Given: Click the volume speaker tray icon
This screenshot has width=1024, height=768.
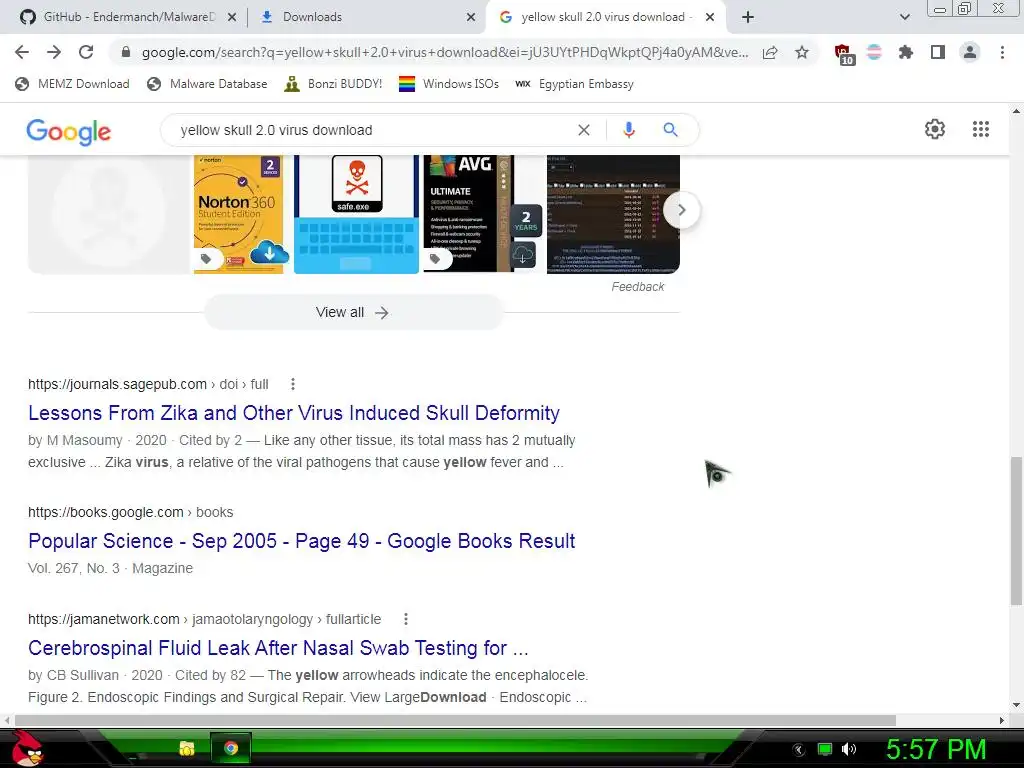Looking at the screenshot, I should (x=849, y=749).
